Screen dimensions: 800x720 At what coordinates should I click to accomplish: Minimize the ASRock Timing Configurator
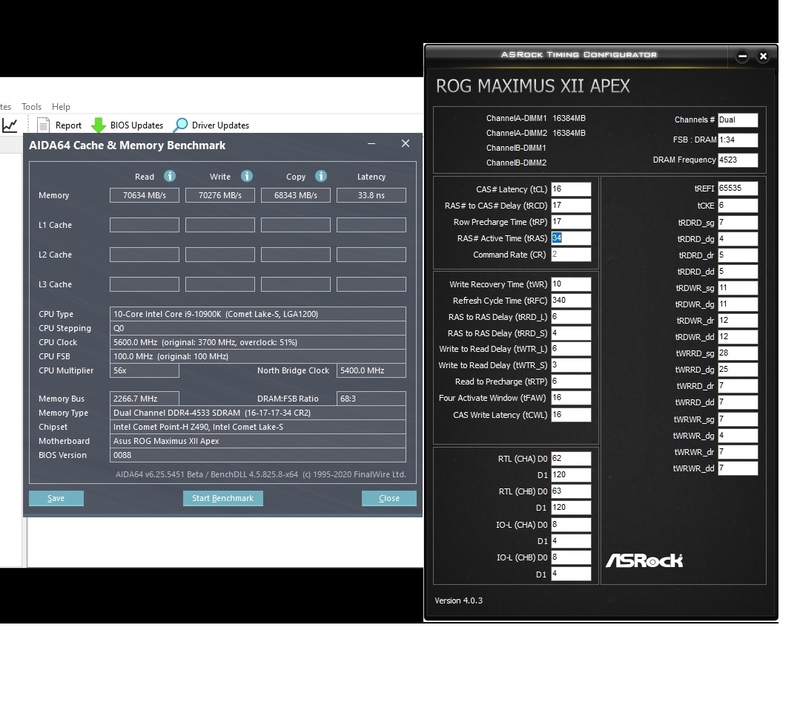742,56
